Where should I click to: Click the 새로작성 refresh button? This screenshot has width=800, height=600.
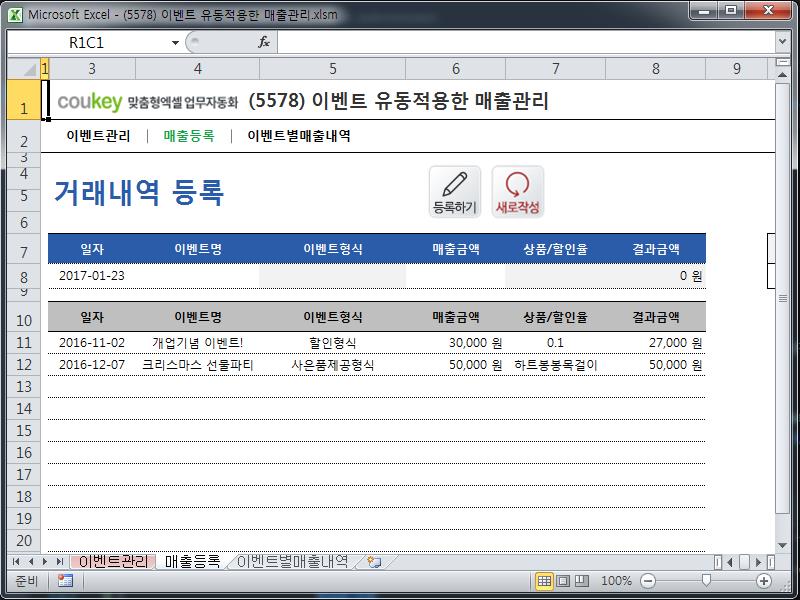click(x=517, y=192)
